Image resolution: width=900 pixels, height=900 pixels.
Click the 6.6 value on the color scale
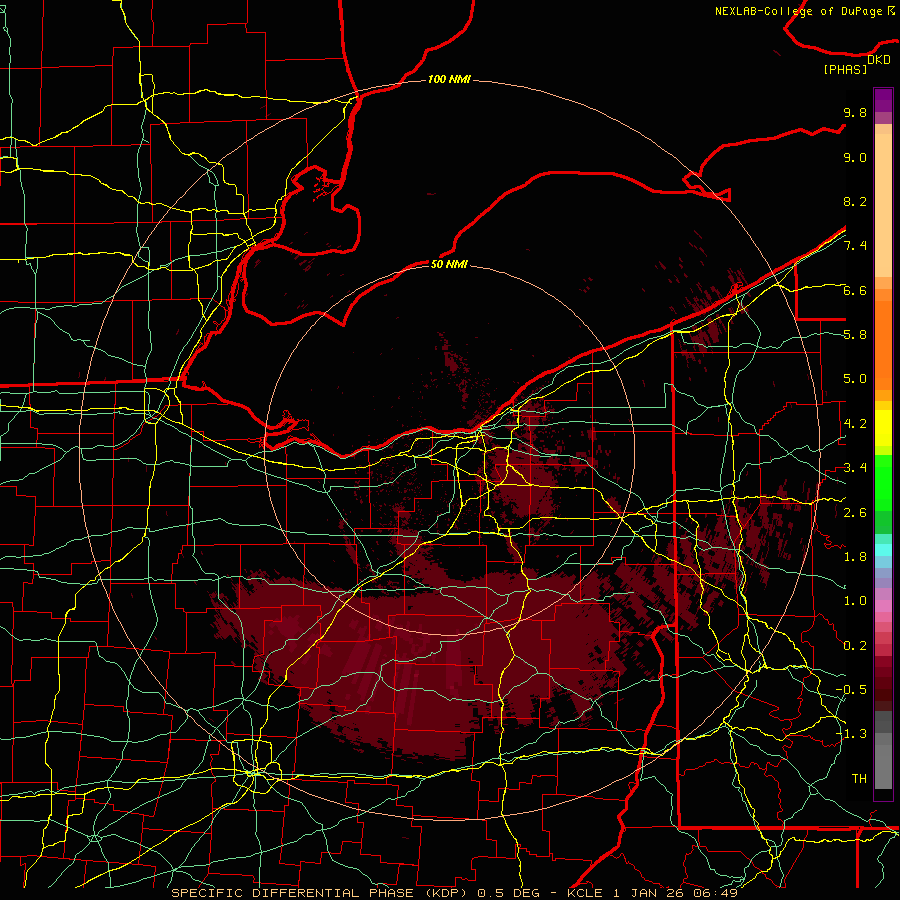coord(855,290)
